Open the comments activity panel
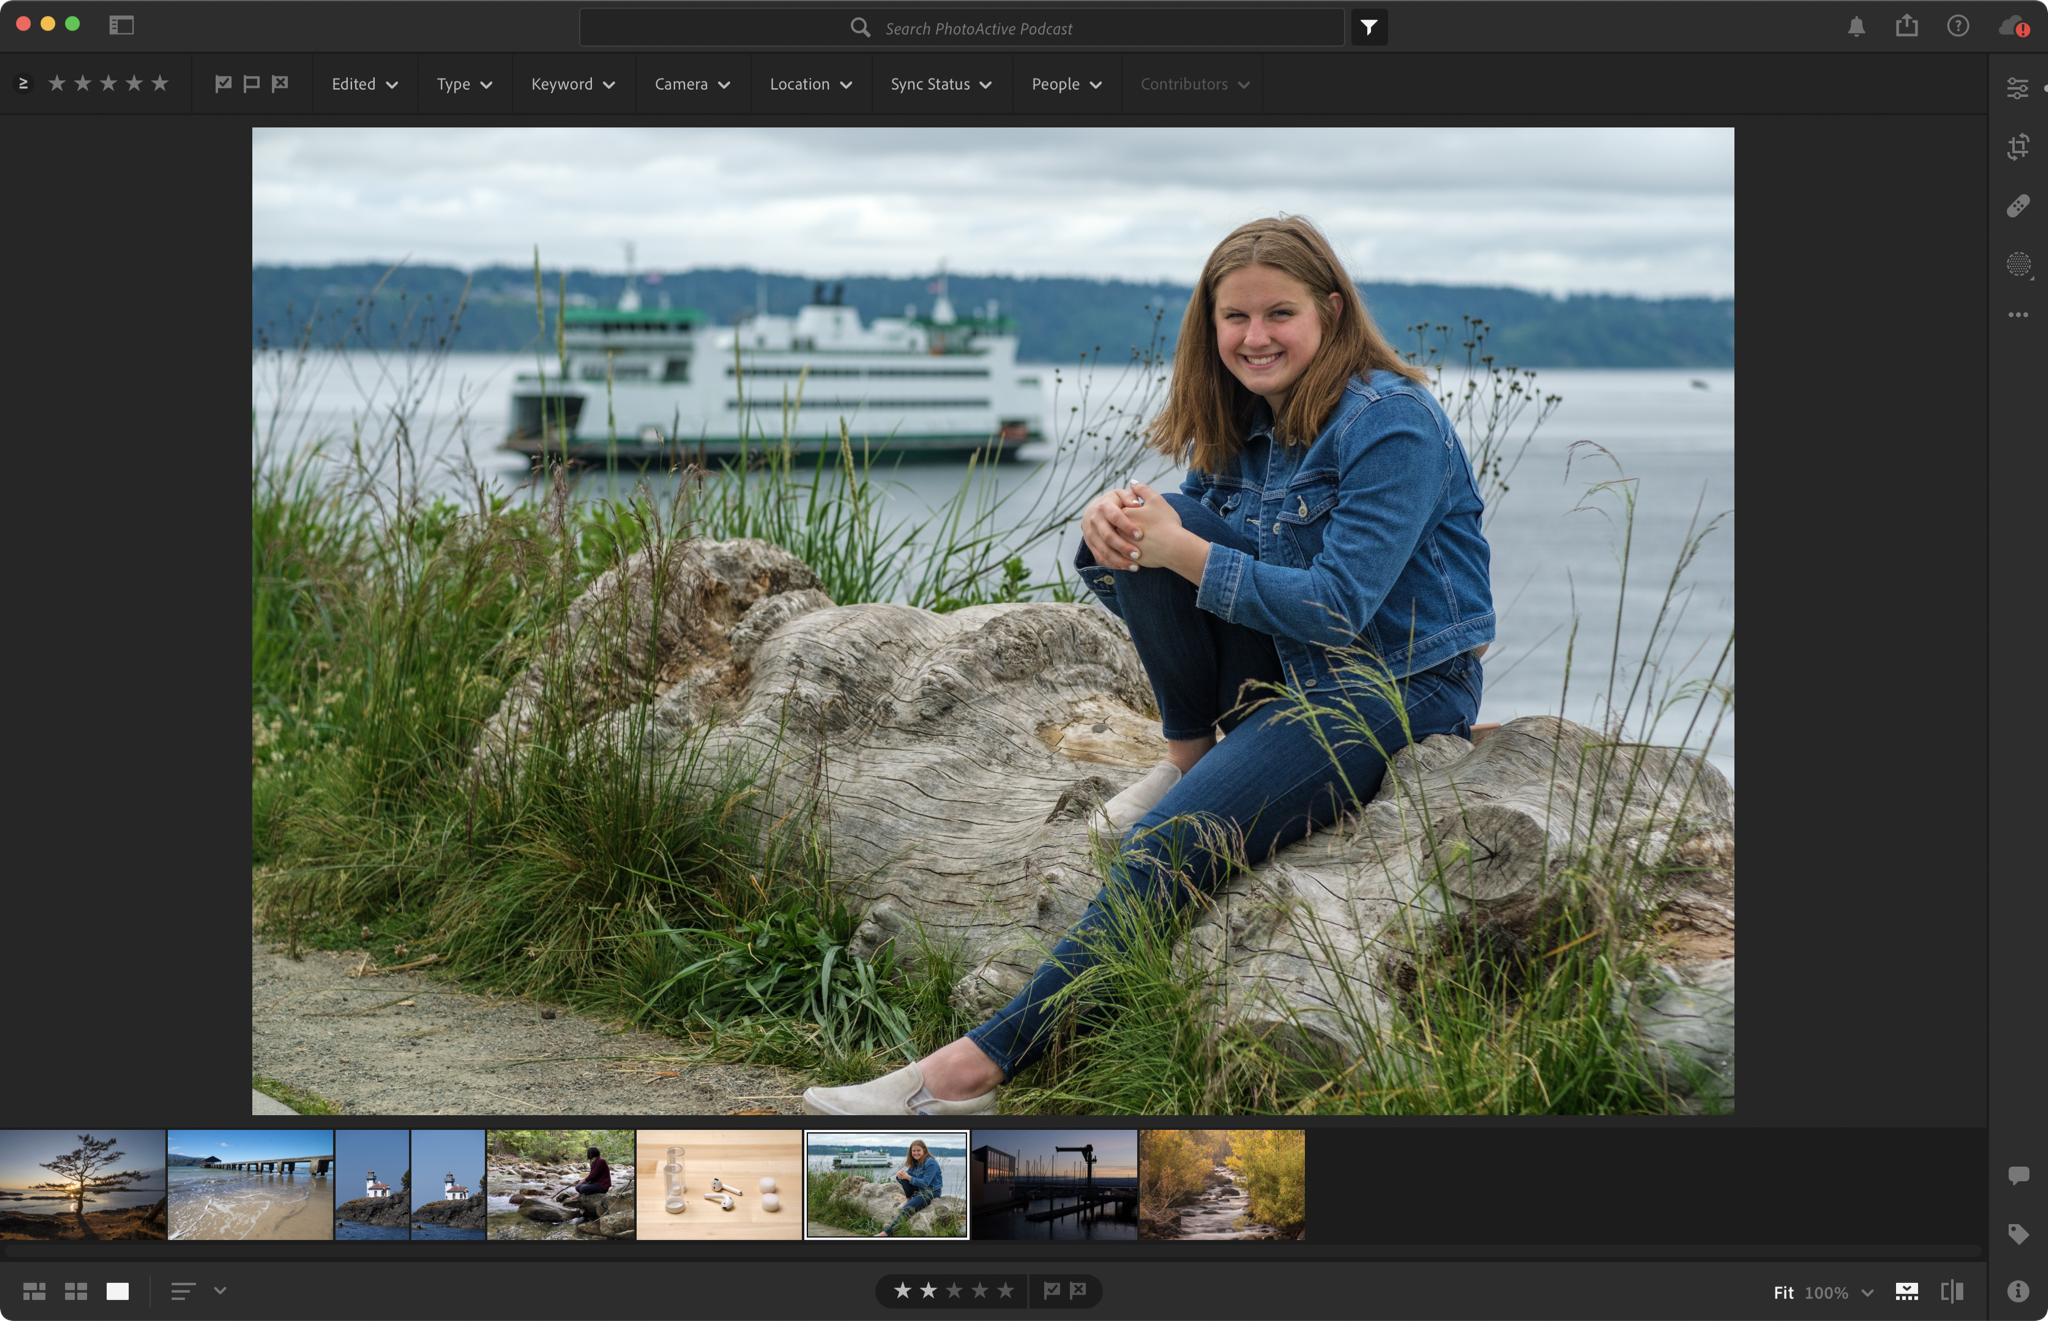 coord(2018,1175)
